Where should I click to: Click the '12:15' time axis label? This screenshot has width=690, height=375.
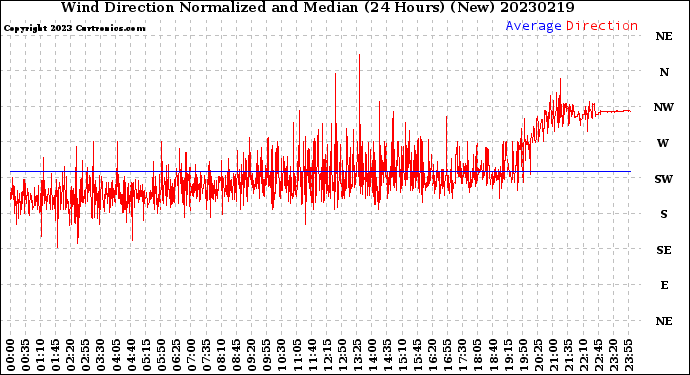(x=327, y=355)
